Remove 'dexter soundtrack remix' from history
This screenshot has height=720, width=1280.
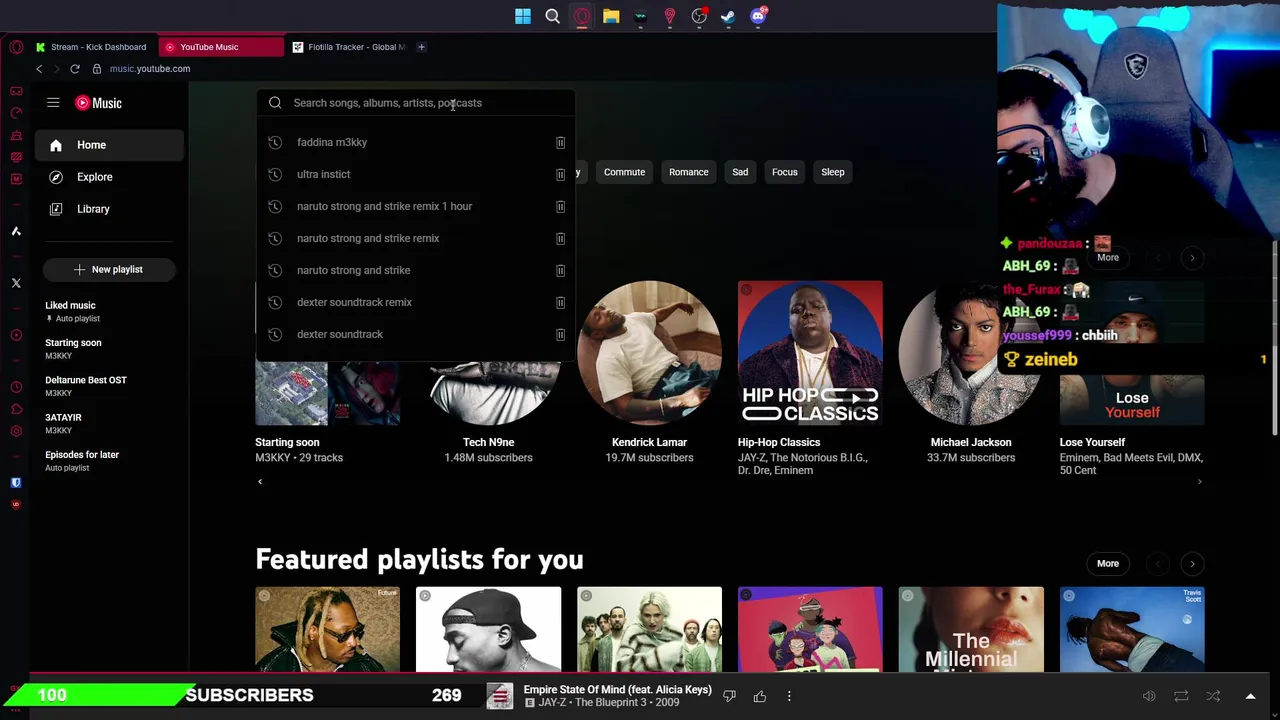point(560,302)
